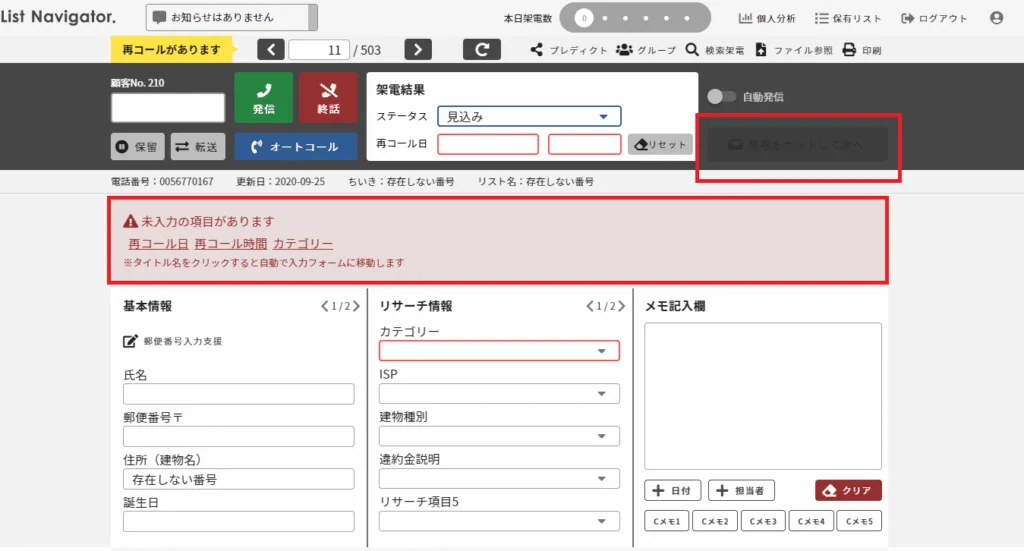
Task: Open 検索架電 search calling
Action: click(x=714, y=50)
